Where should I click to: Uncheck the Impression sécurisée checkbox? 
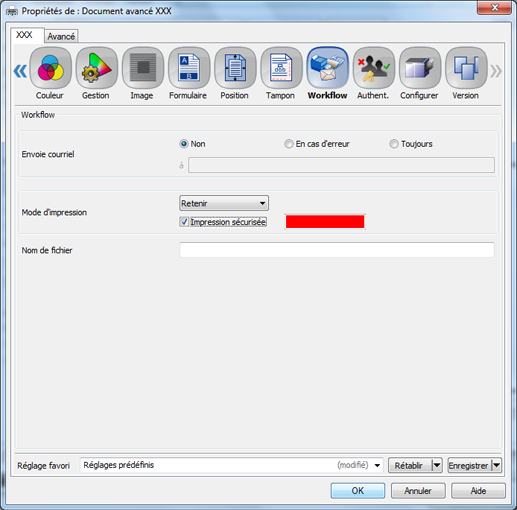184,222
